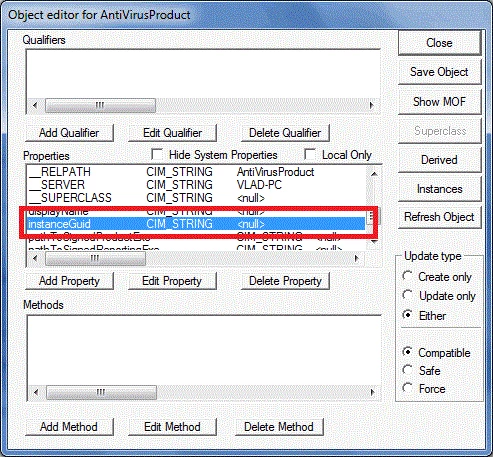The height and width of the screenshot is (457, 493).
Task: Click the Derived button
Action: 439,160
